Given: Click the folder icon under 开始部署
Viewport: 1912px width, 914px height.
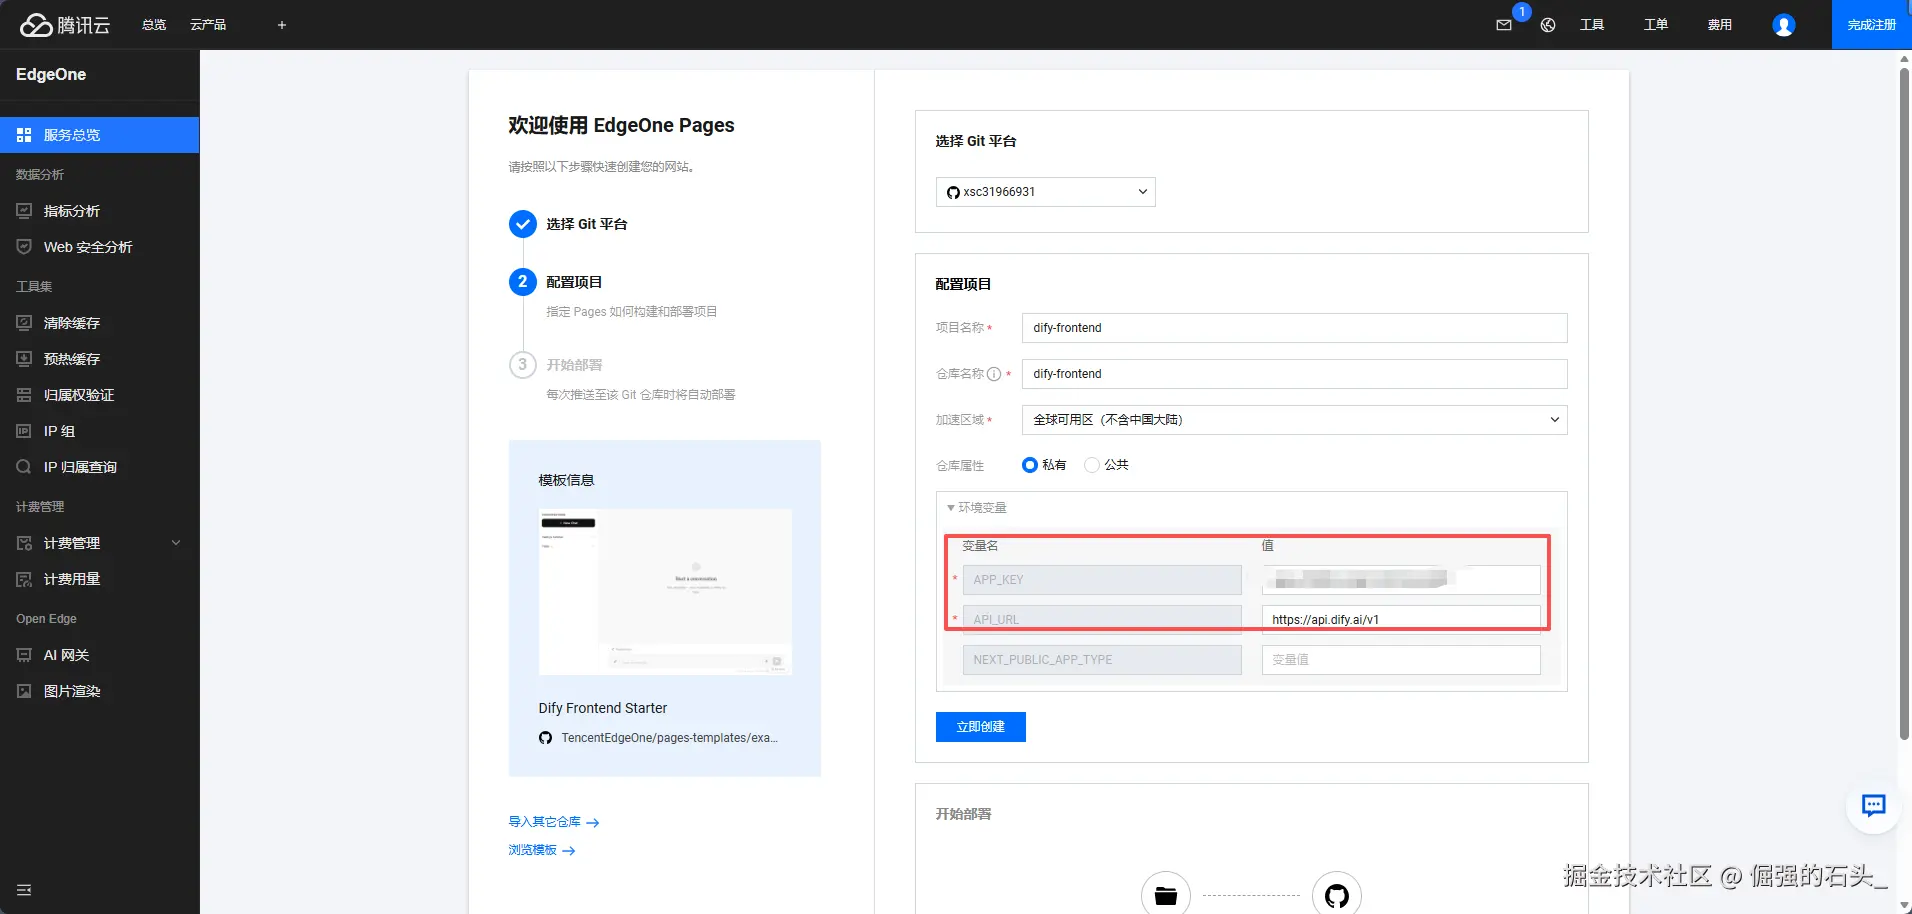Looking at the screenshot, I should click(x=1166, y=895).
